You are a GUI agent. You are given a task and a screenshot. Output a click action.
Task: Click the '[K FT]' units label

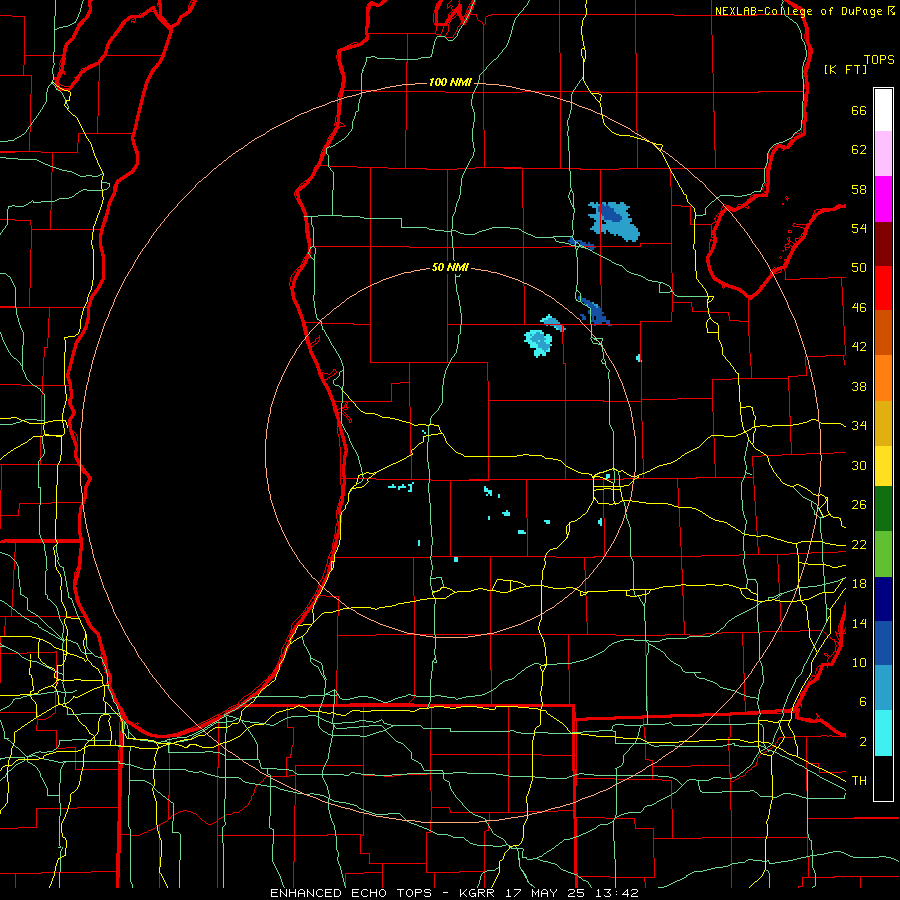click(845, 70)
